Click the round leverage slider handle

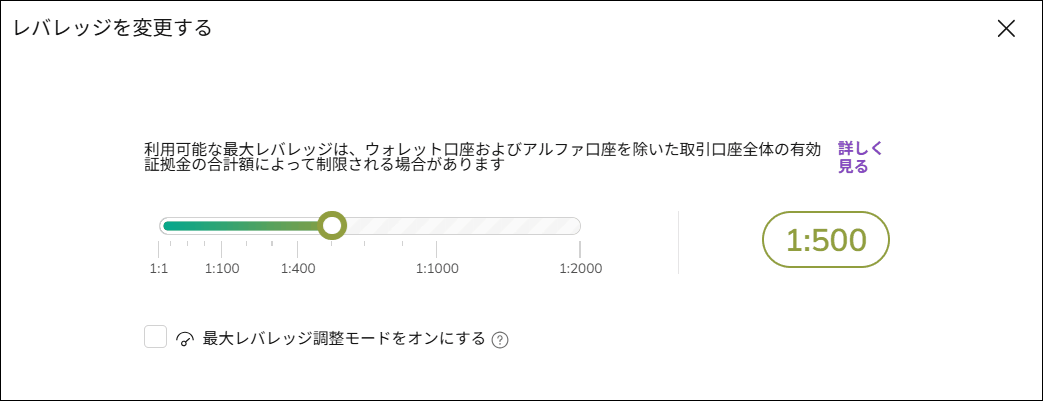[x=332, y=226]
